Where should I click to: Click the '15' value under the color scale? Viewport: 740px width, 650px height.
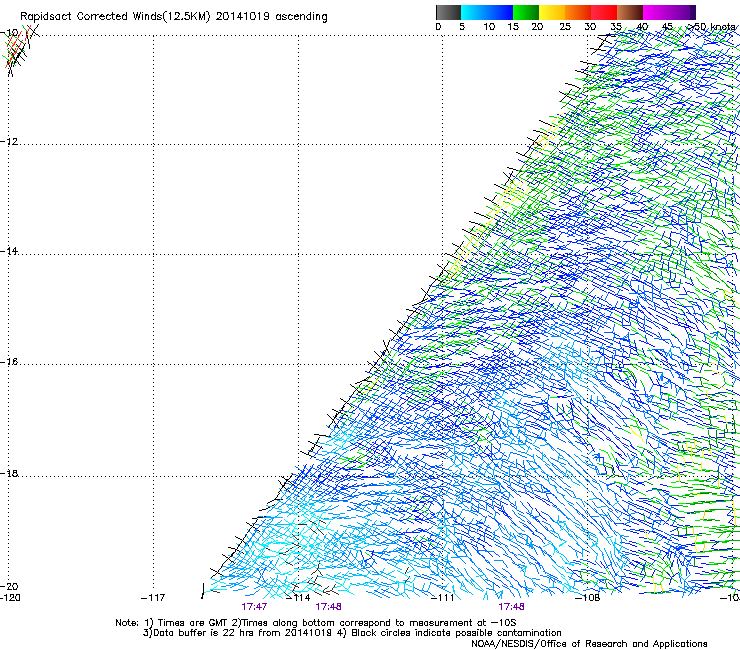[513, 27]
